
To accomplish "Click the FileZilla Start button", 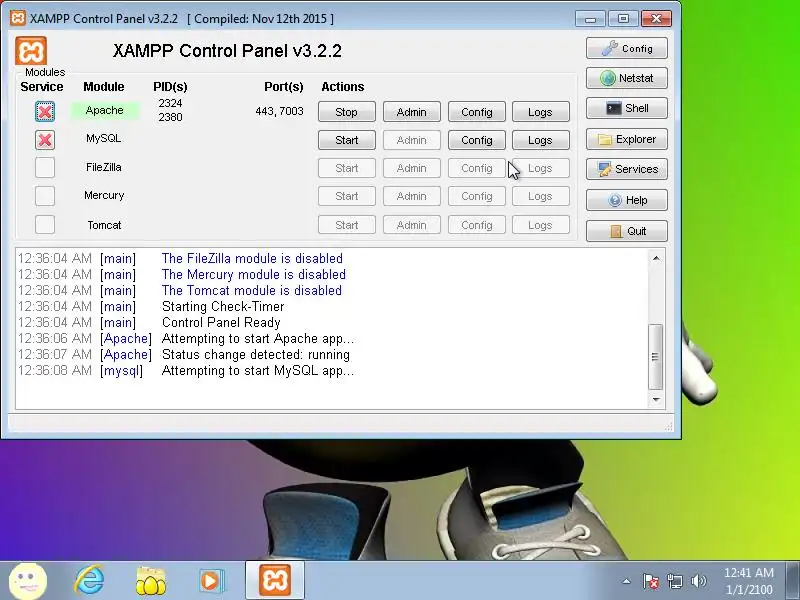I will pyautogui.click(x=346, y=168).
